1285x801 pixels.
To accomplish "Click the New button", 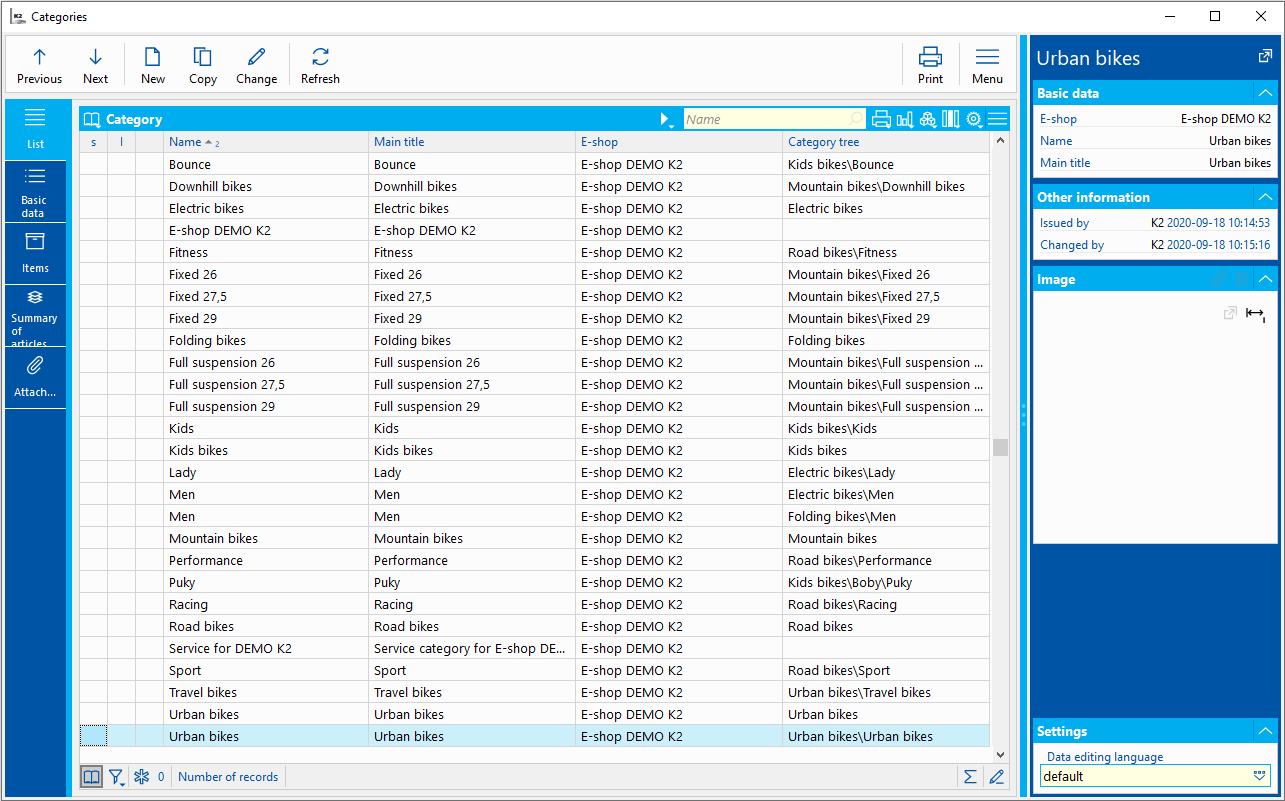I will 153,66.
